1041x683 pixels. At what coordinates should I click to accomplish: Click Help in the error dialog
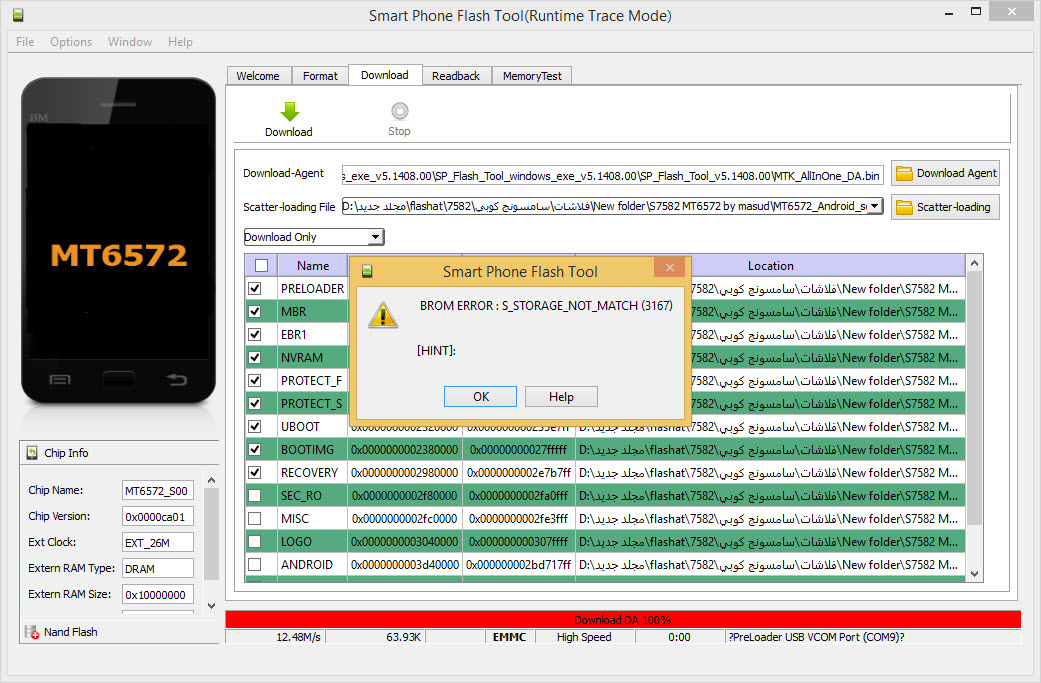561,396
